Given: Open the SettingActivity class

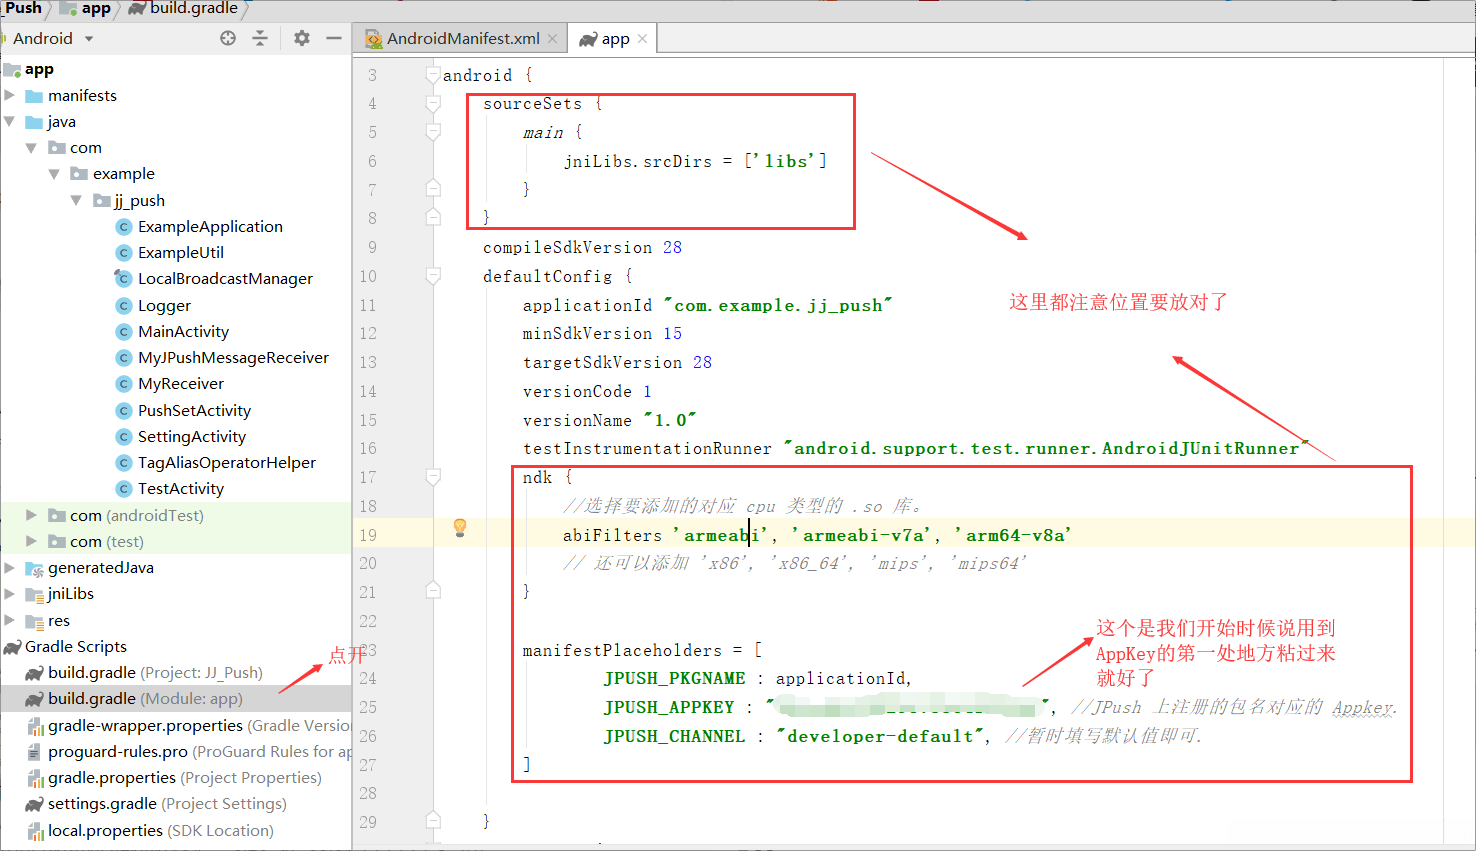Looking at the screenshot, I should click(x=192, y=437).
